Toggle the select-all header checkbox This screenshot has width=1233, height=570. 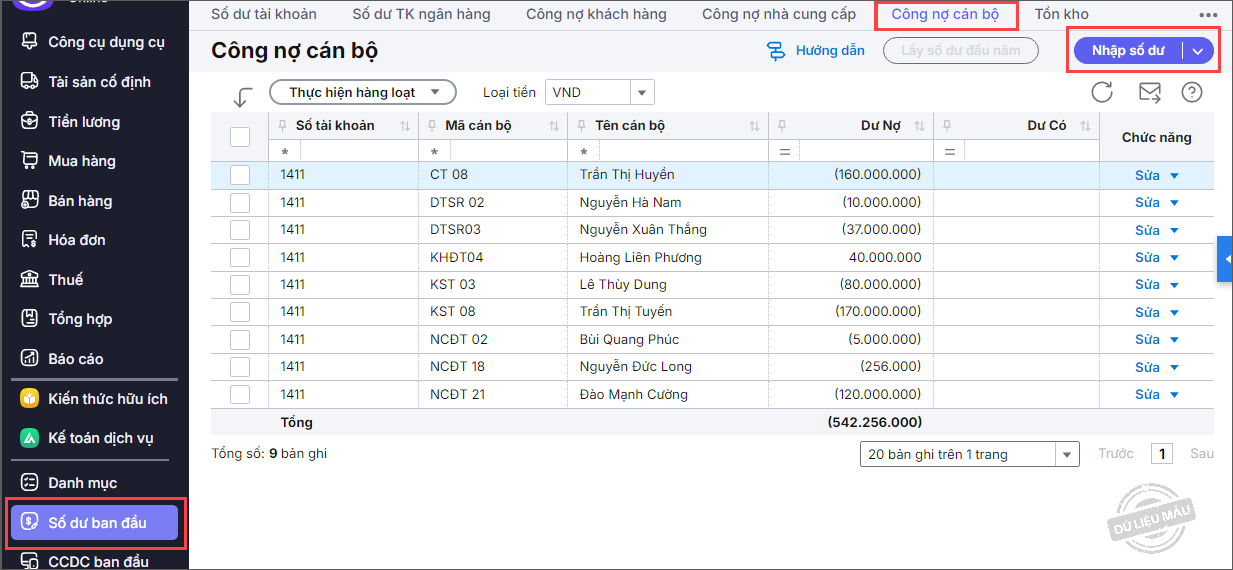point(240,137)
